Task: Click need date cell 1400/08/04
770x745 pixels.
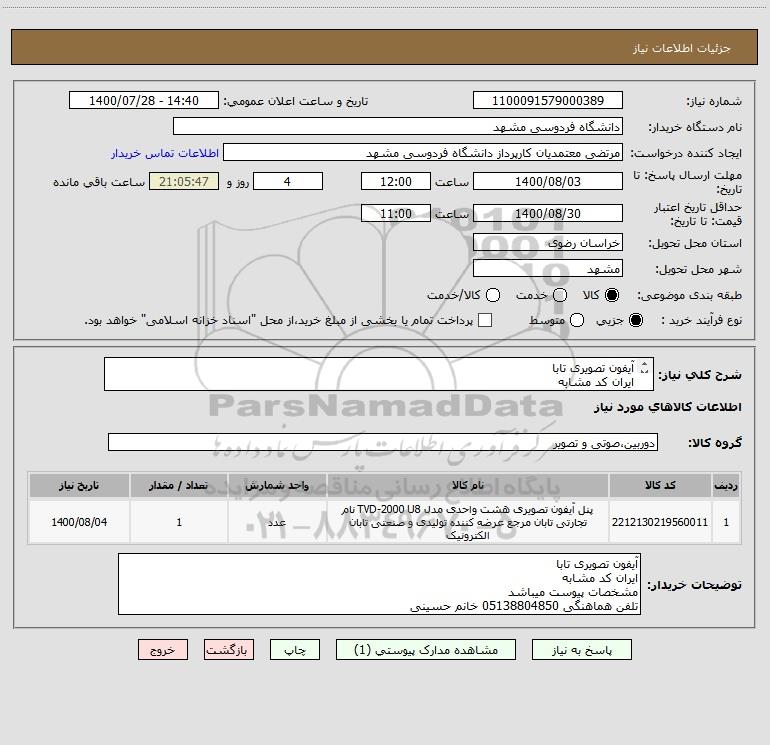Action: pos(79,522)
